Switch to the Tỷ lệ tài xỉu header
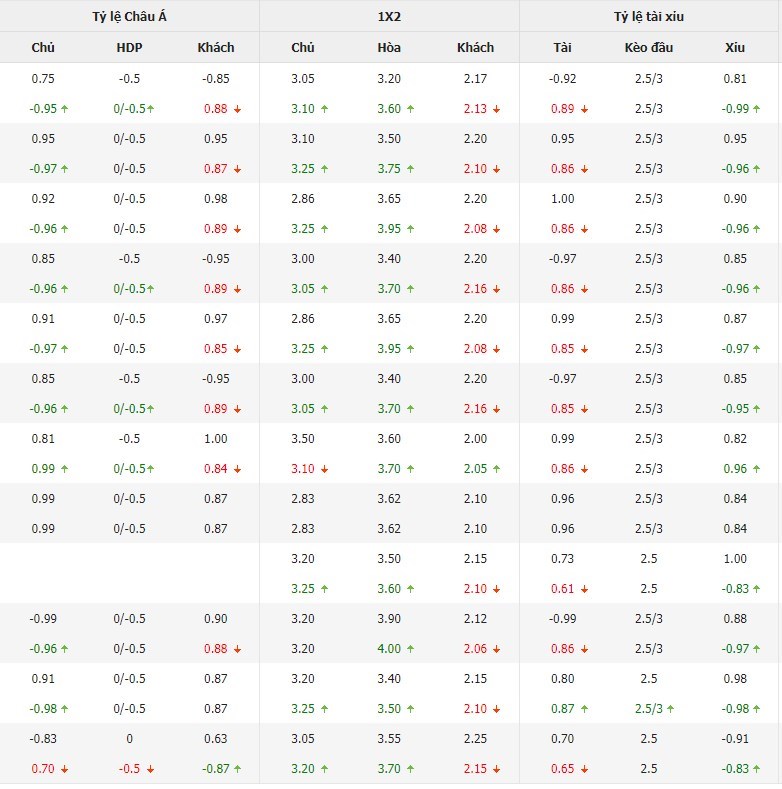 click(x=649, y=17)
